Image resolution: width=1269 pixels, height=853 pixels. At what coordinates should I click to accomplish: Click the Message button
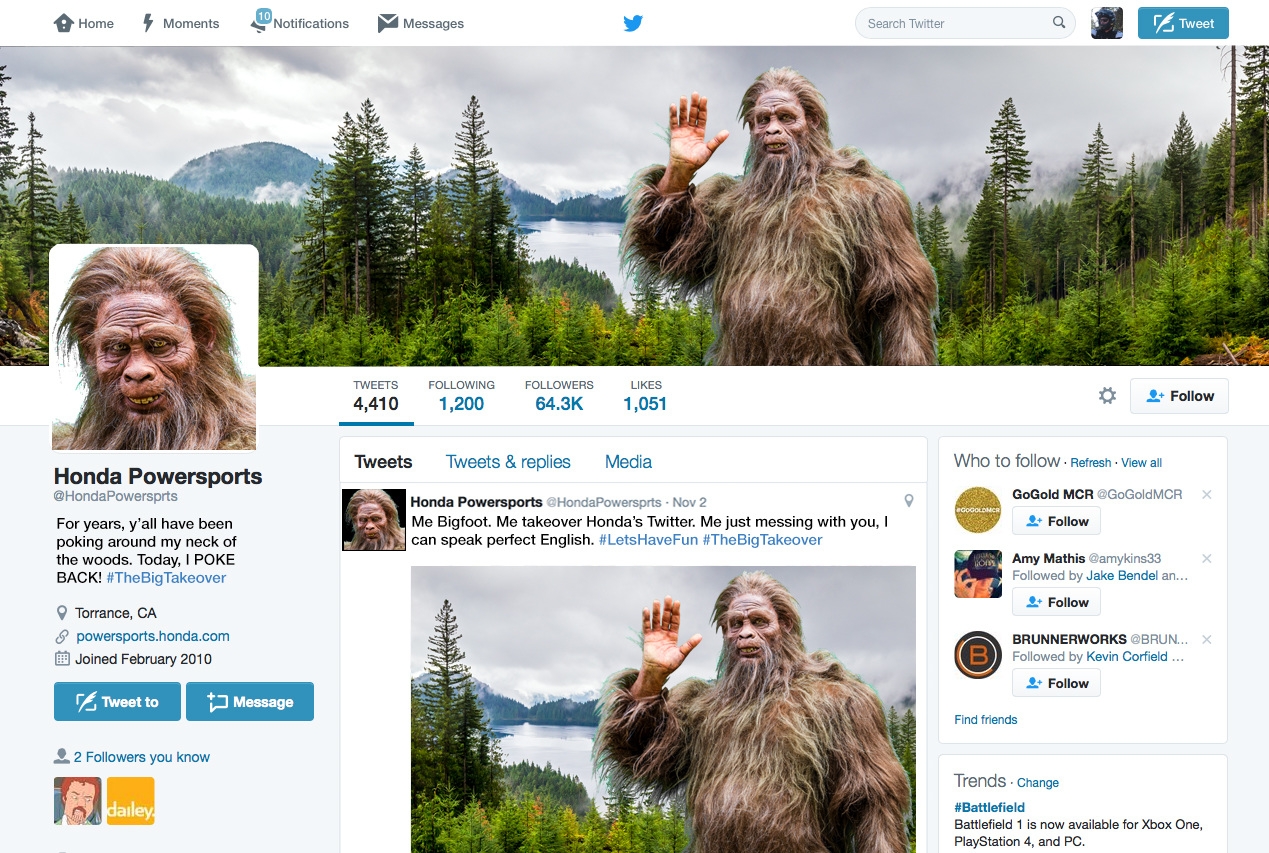[x=250, y=702]
